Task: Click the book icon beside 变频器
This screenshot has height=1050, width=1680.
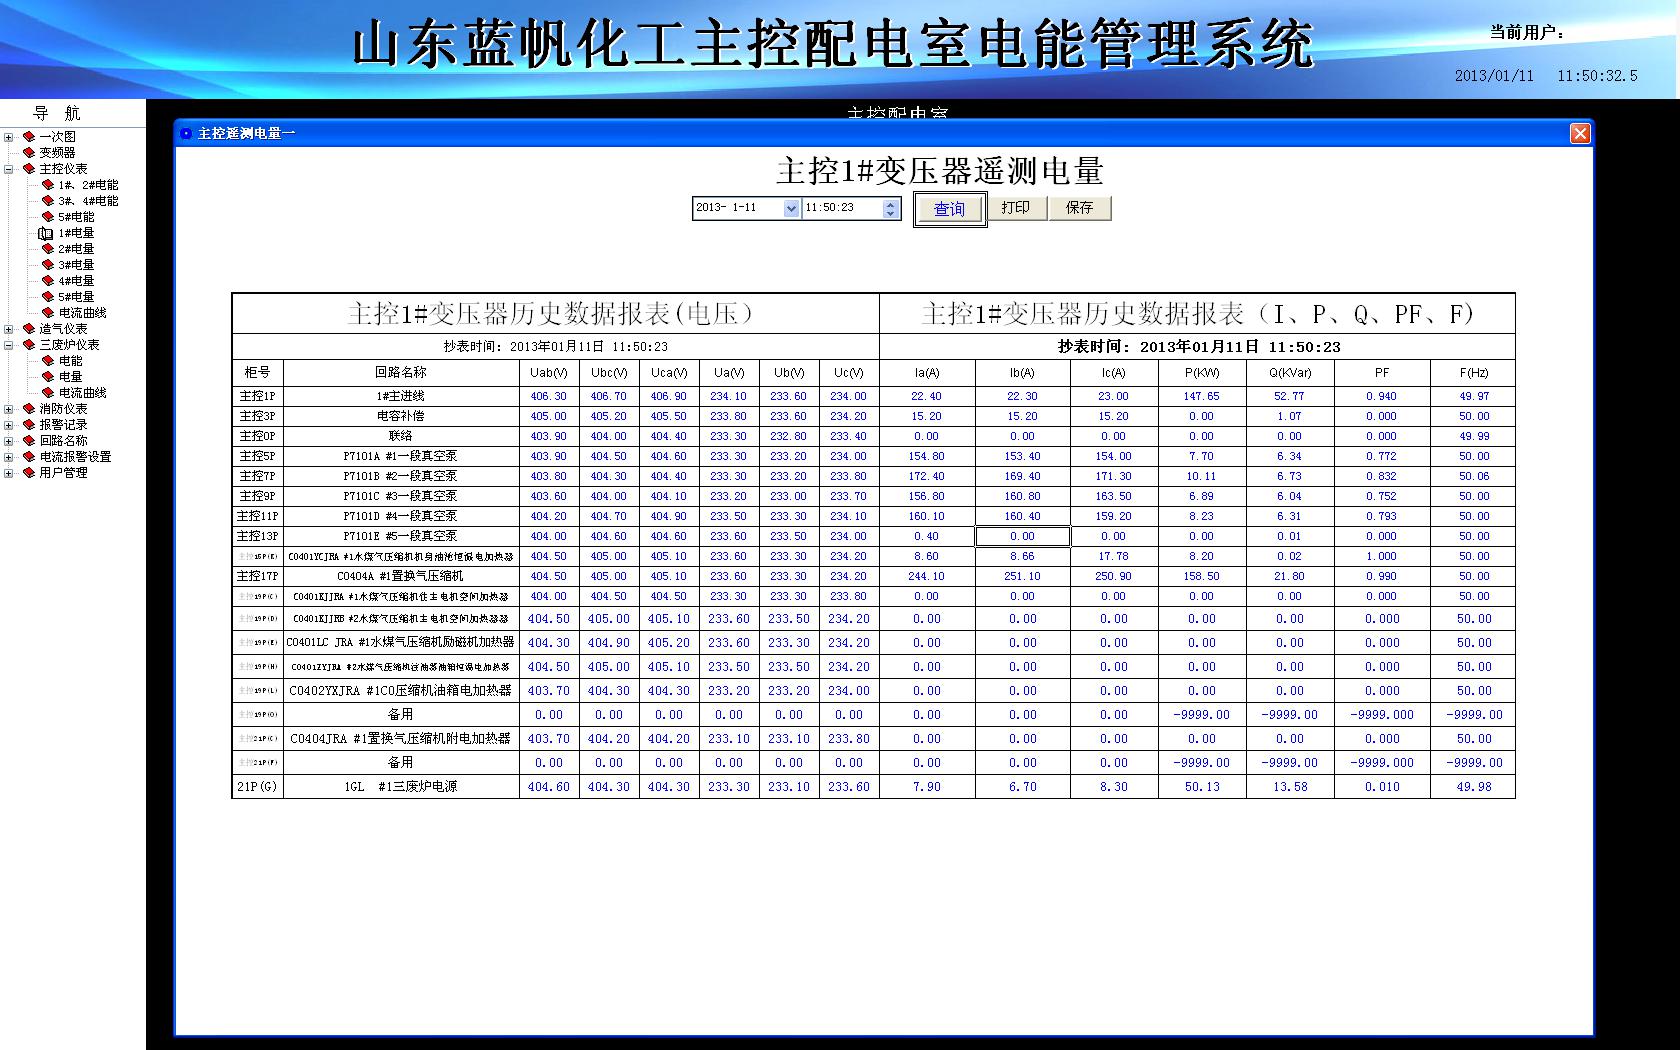Action: click(29, 153)
